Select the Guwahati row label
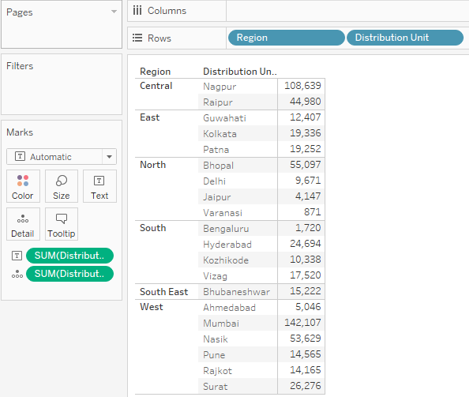This screenshot has width=469, height=397. (x=225, y=118)
